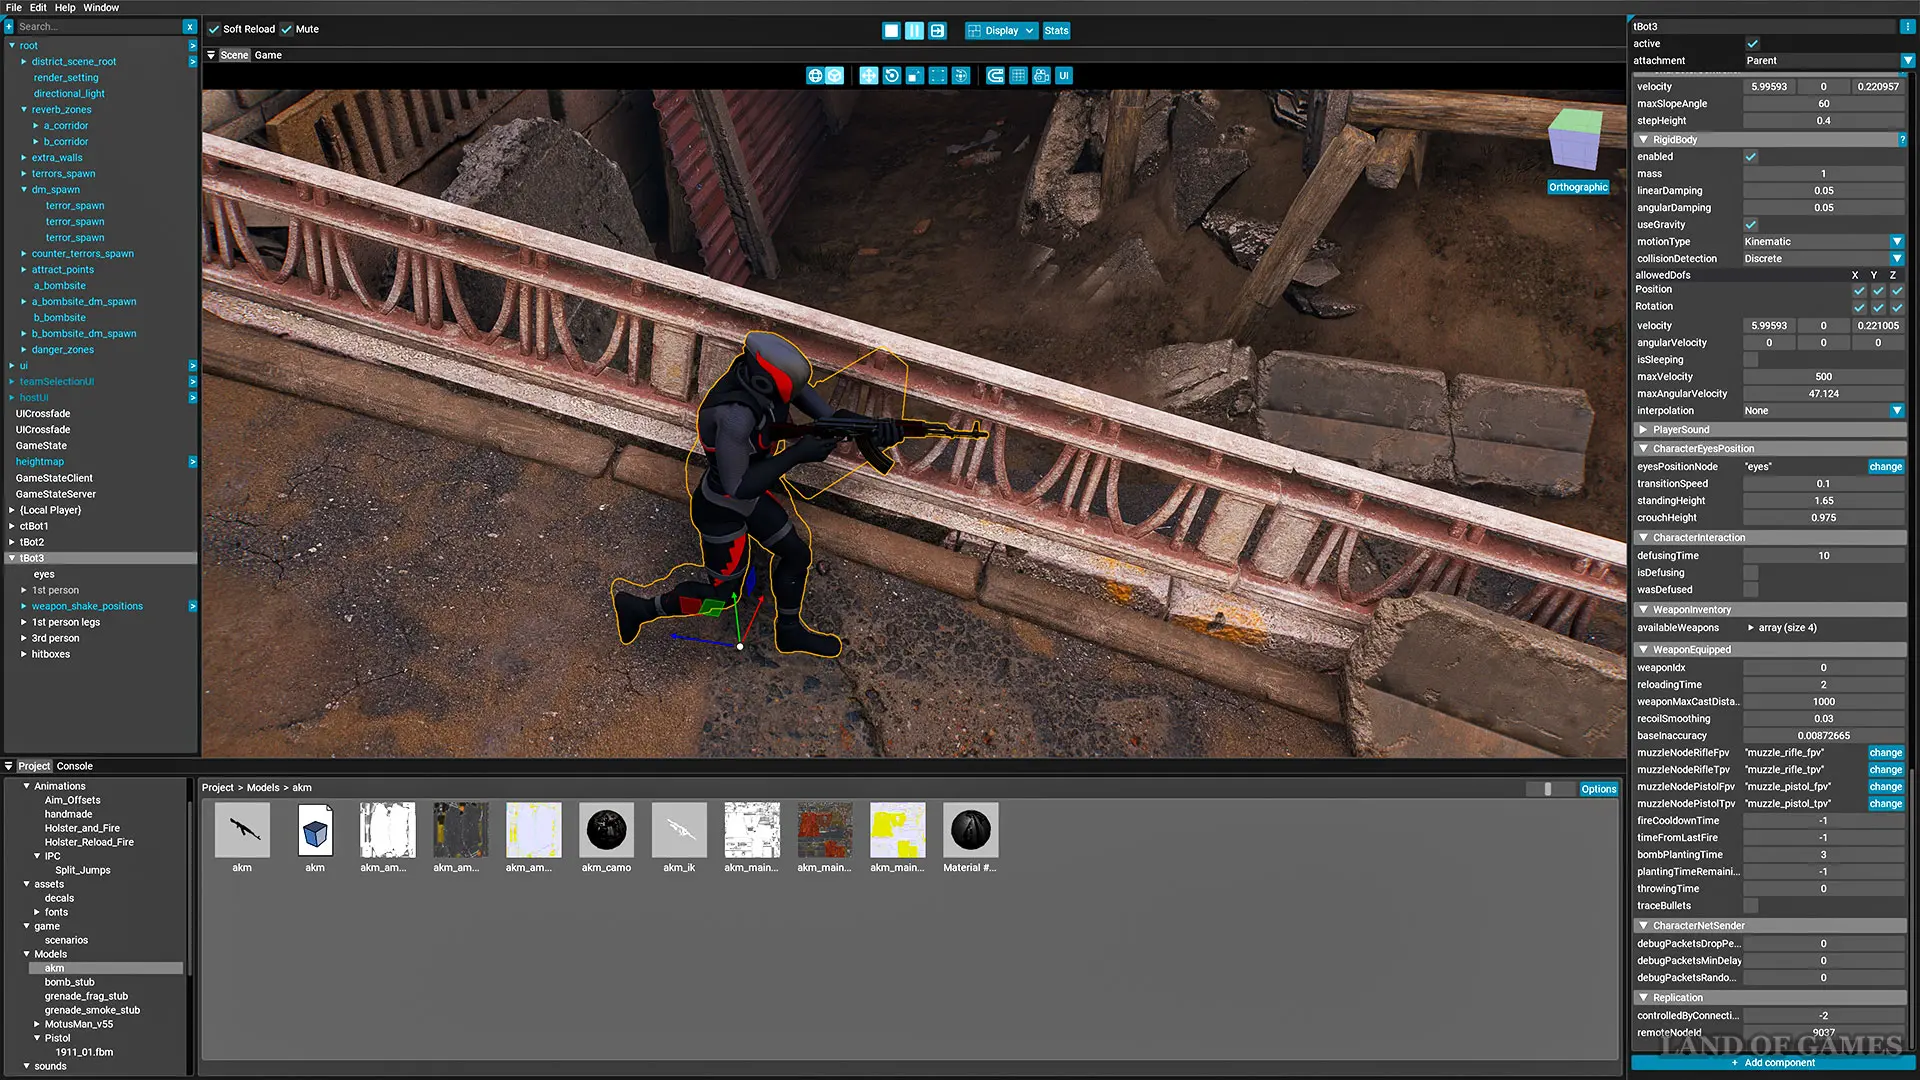Select the move/translate gizmo tool

pyautogui.click(x=868, y=76)
